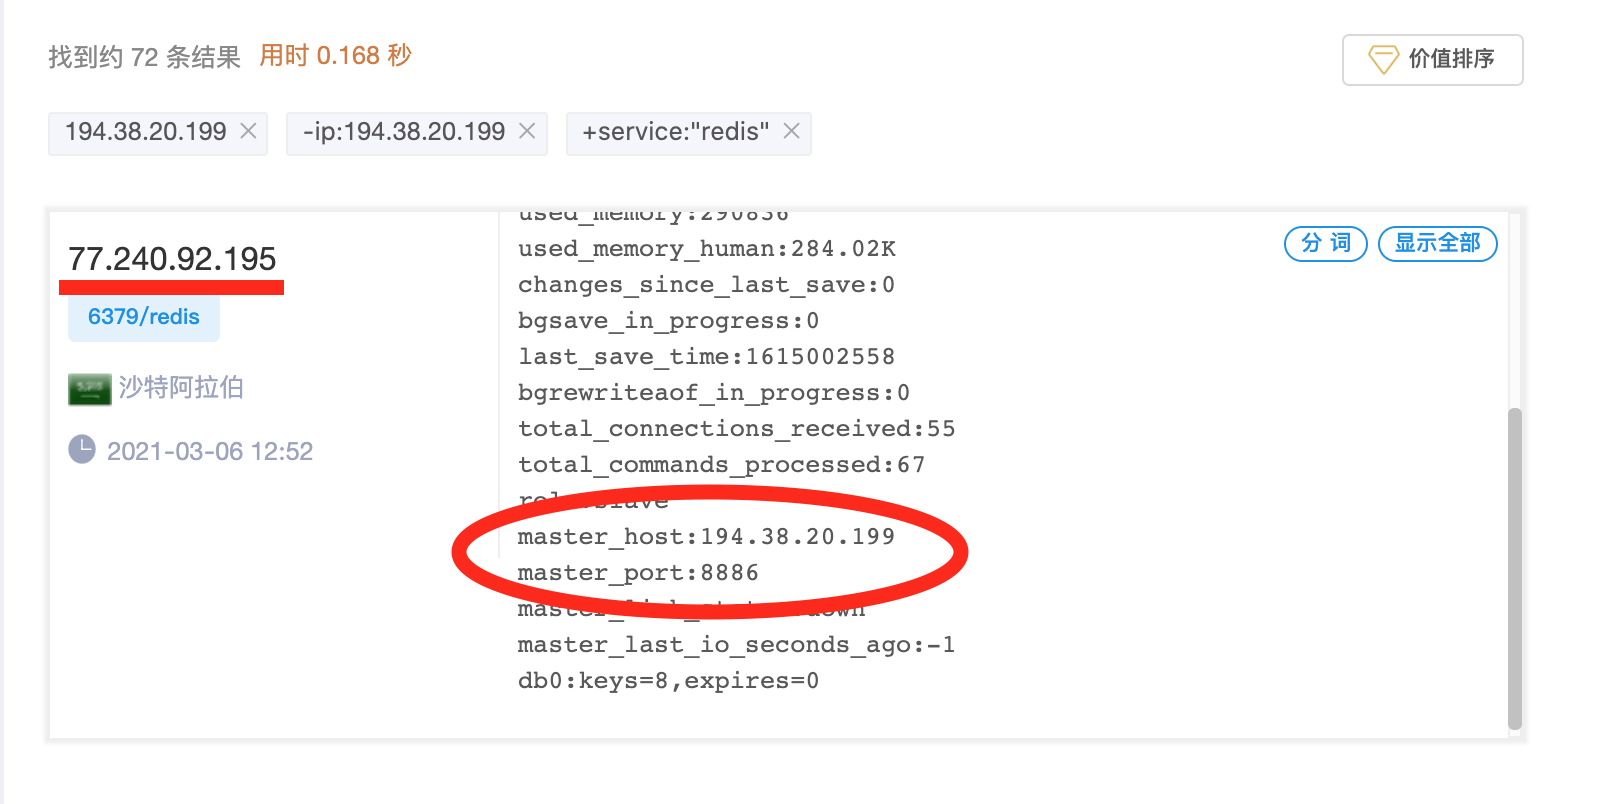Click the 分词 word segmentation button
This screenshot has width=1600, height=804.
[x=1325, y=243]
